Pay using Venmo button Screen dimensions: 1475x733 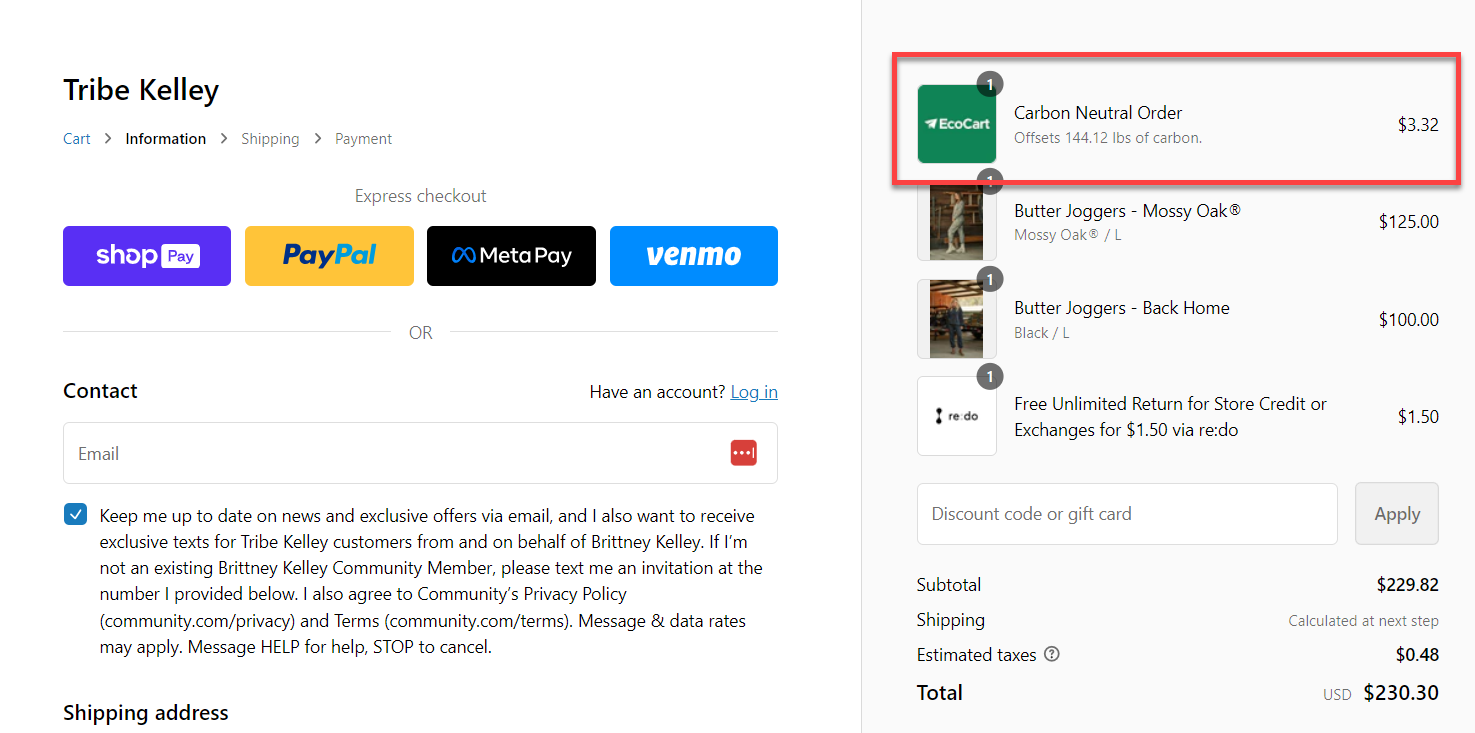693,256
